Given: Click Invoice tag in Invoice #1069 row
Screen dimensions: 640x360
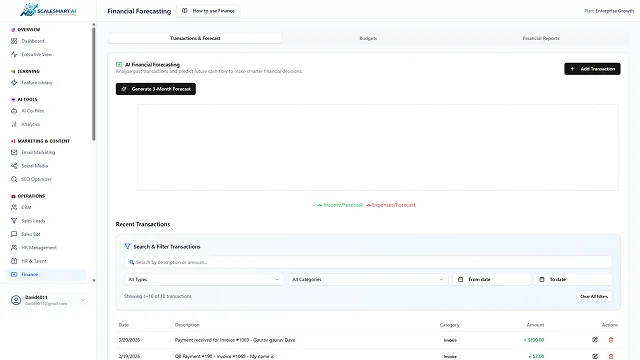Looking at the screenshot, I should tap(450, 340).
